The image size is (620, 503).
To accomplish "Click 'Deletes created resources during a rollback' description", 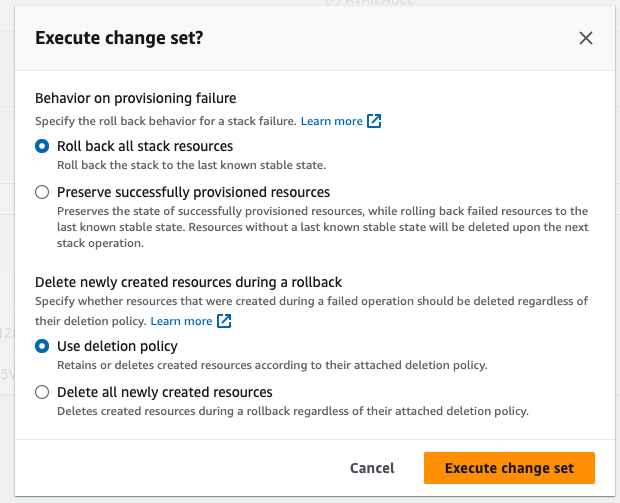I will coord(293,411).
